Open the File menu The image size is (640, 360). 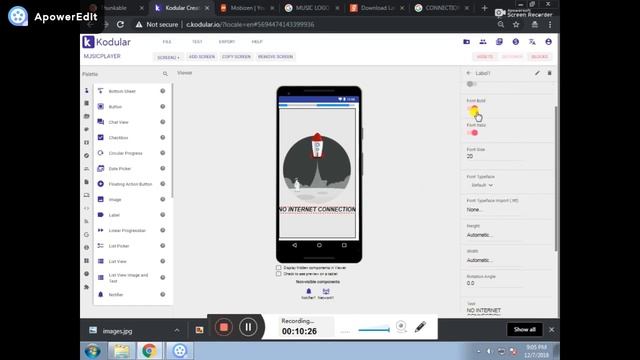pos(167,42)
